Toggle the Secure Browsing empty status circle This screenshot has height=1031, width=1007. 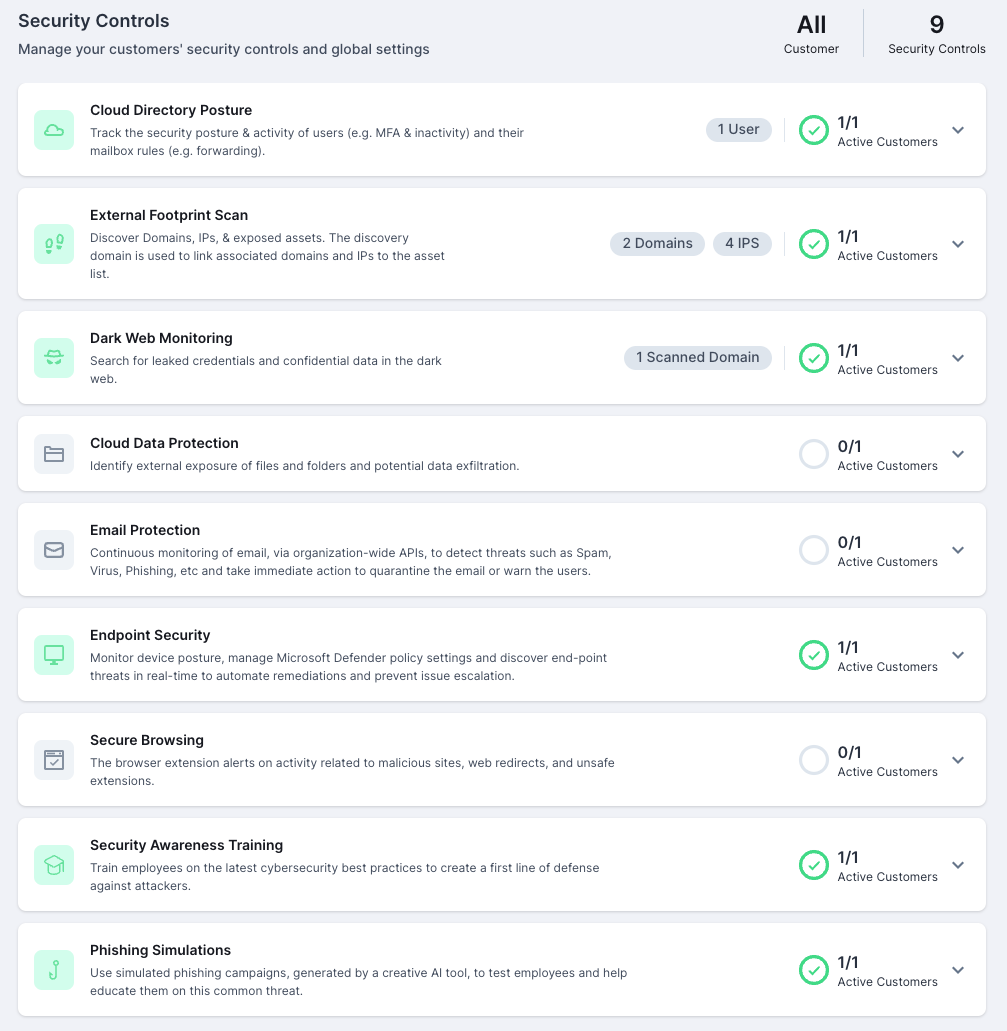tap(814, 760)
